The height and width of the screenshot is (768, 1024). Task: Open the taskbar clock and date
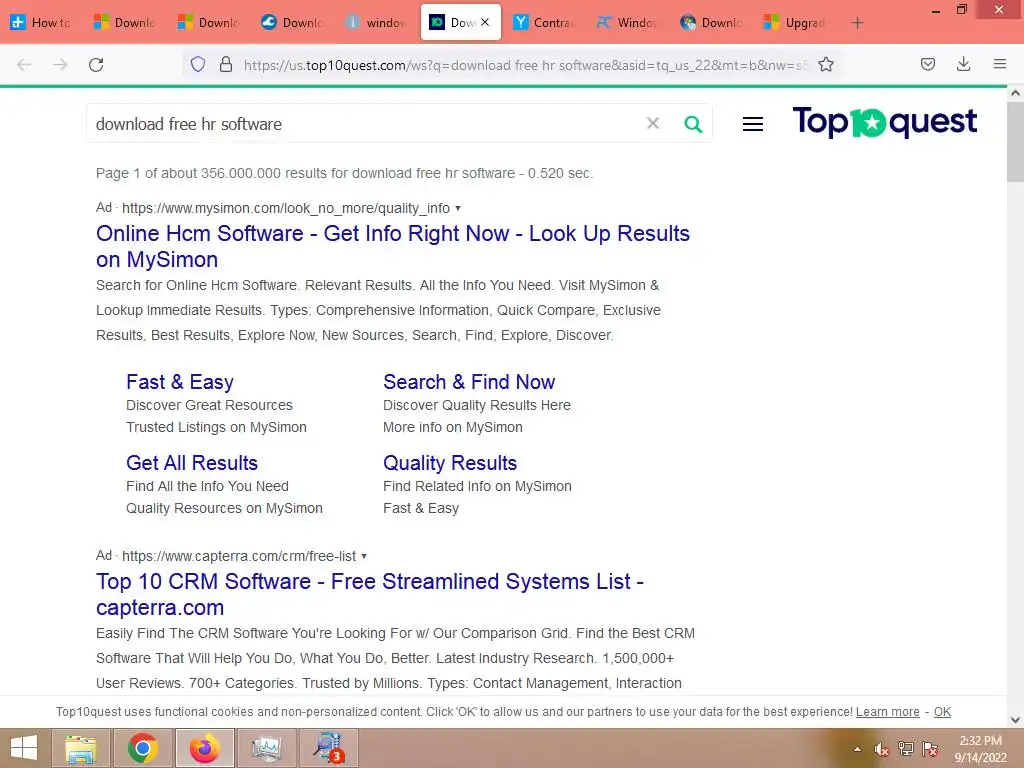[980, 749]
